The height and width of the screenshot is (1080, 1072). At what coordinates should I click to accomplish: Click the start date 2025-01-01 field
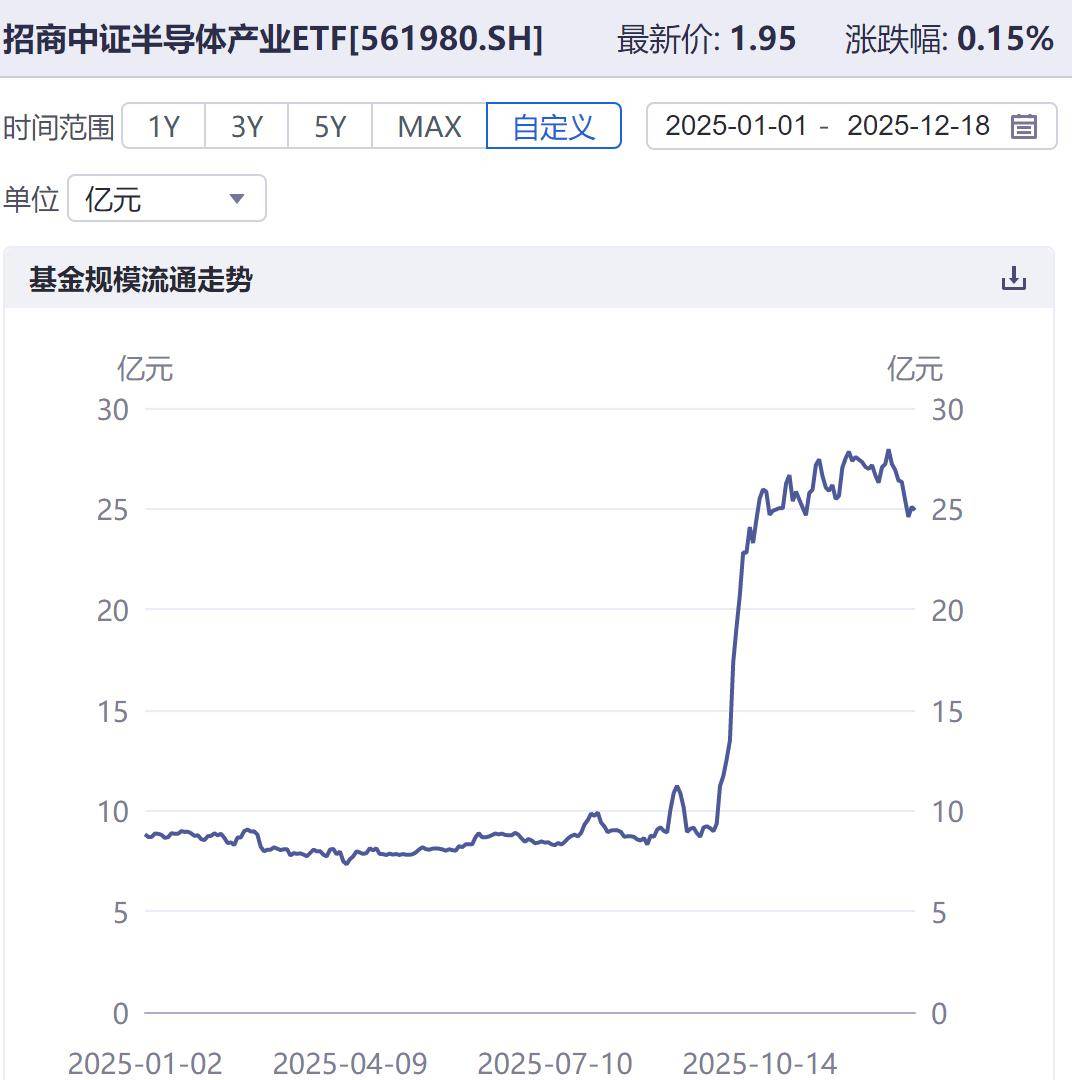point(735,126)
